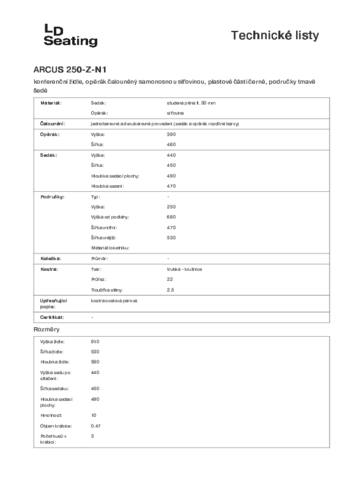
Task: Click 'Hloubka sedací plochy:' in the Sedák section
Action: pos(115,176)
